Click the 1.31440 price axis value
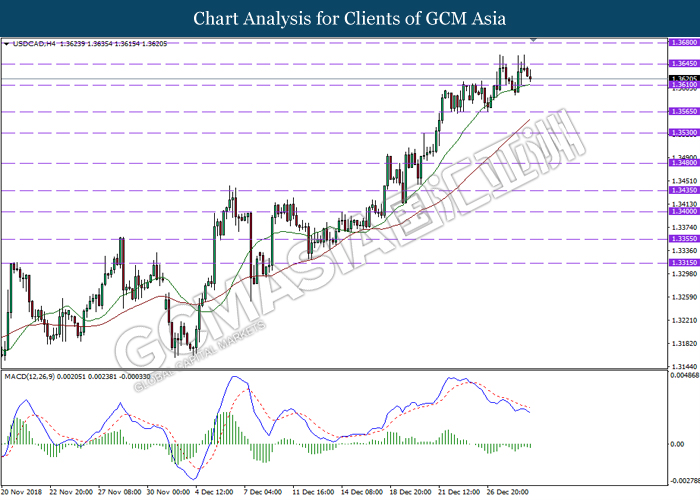 tap(684, 367)
